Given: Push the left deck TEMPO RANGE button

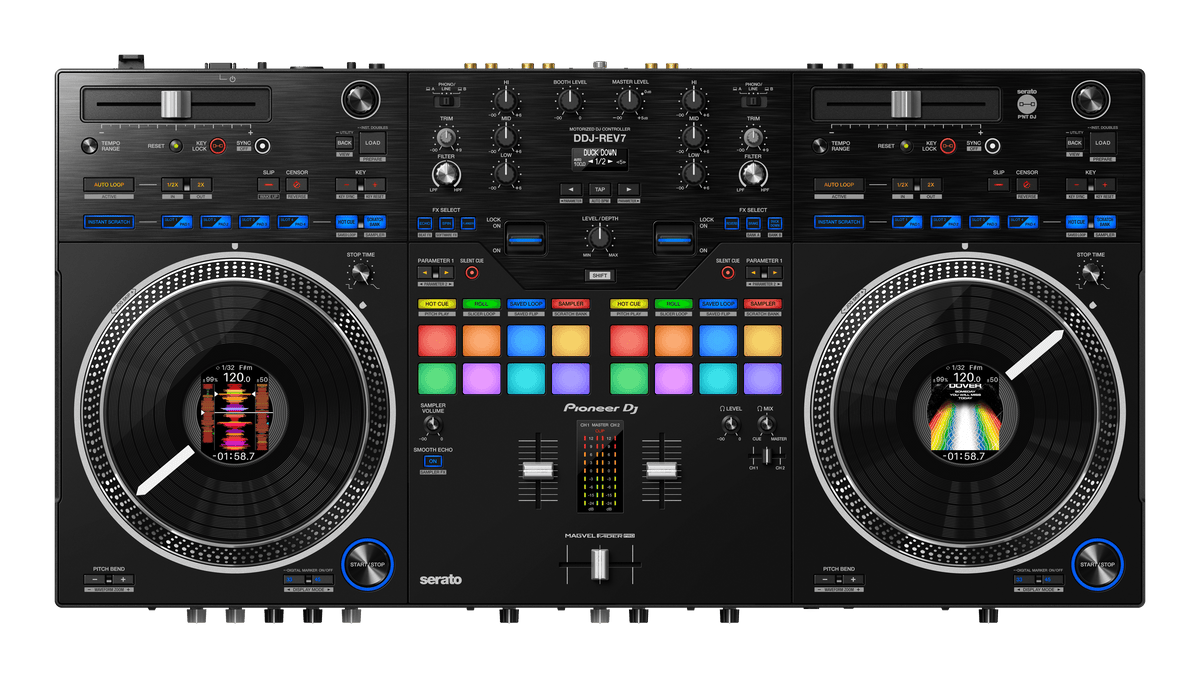Looking at the screenshot, I should click(x=90, y=146).
